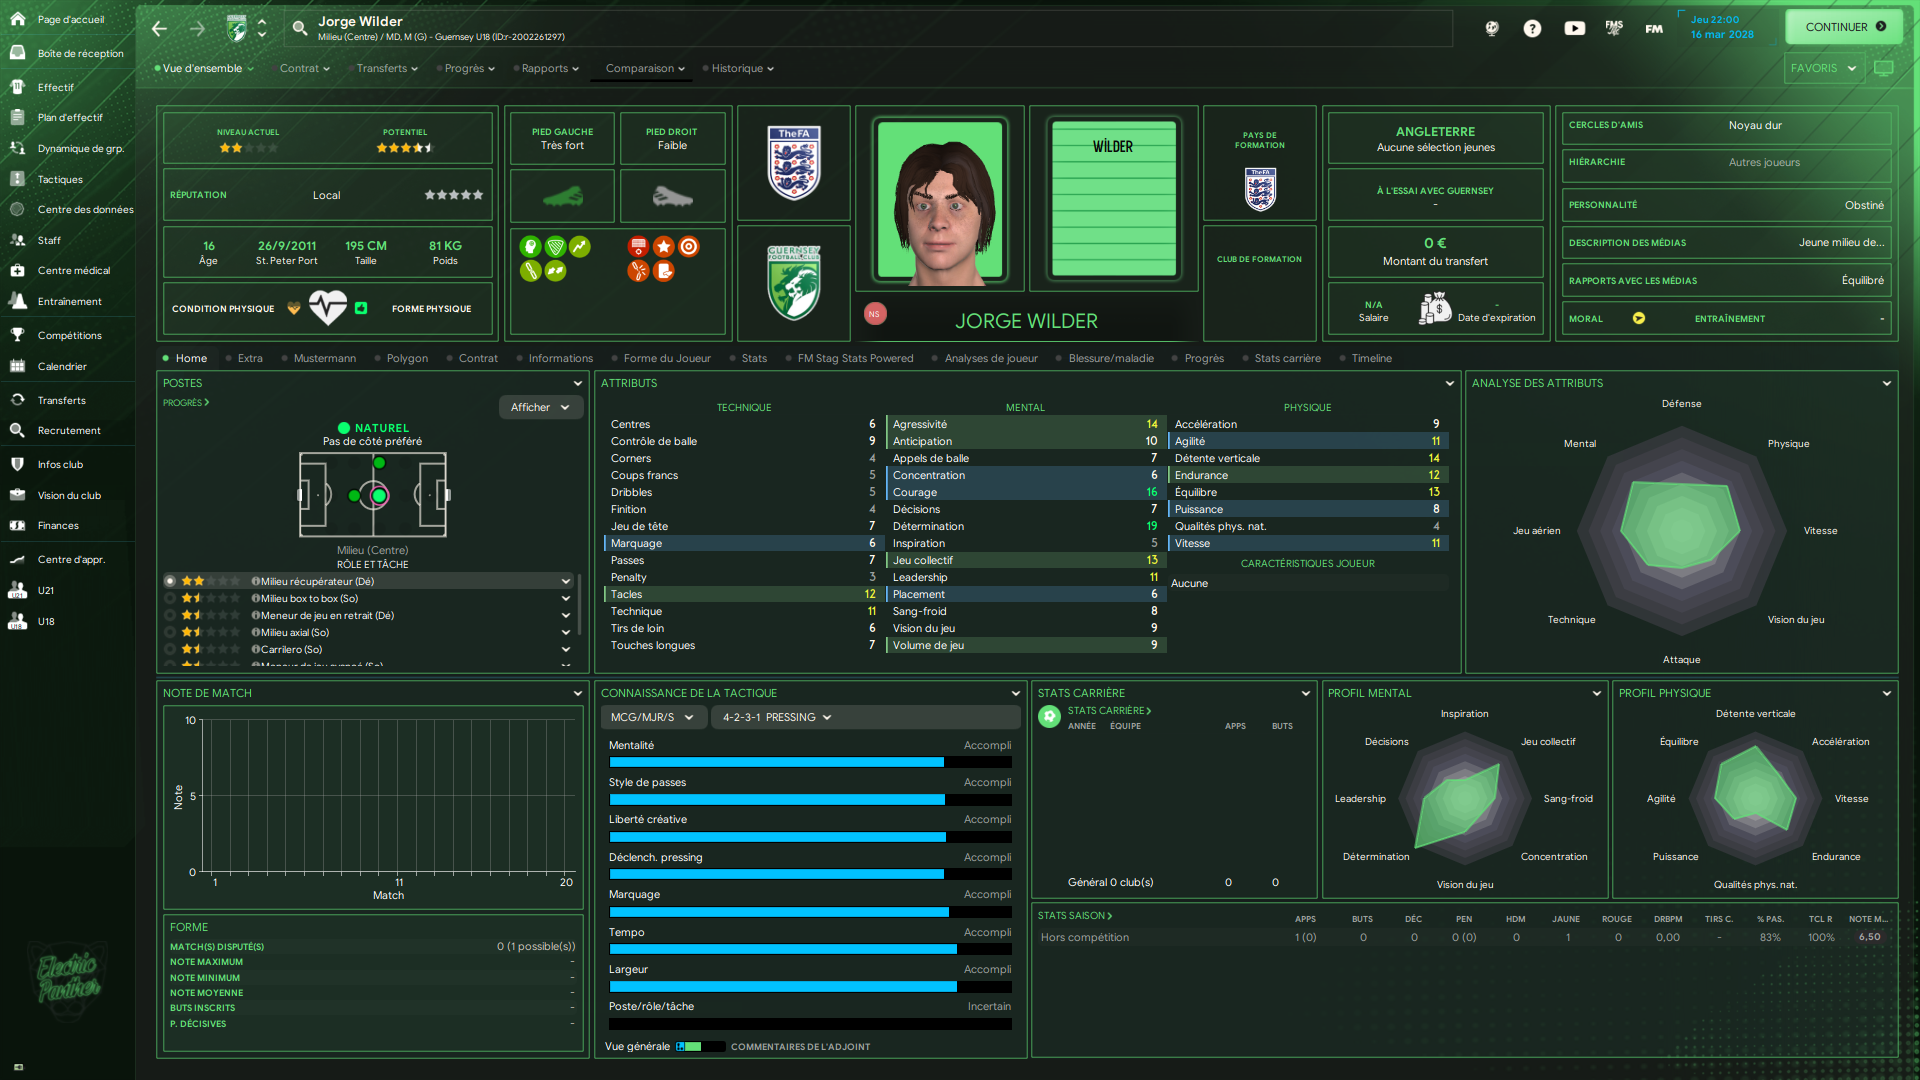Open the STATS CARRIÈRE link
1920x1080 pixels.
[x=1109, y=711]
